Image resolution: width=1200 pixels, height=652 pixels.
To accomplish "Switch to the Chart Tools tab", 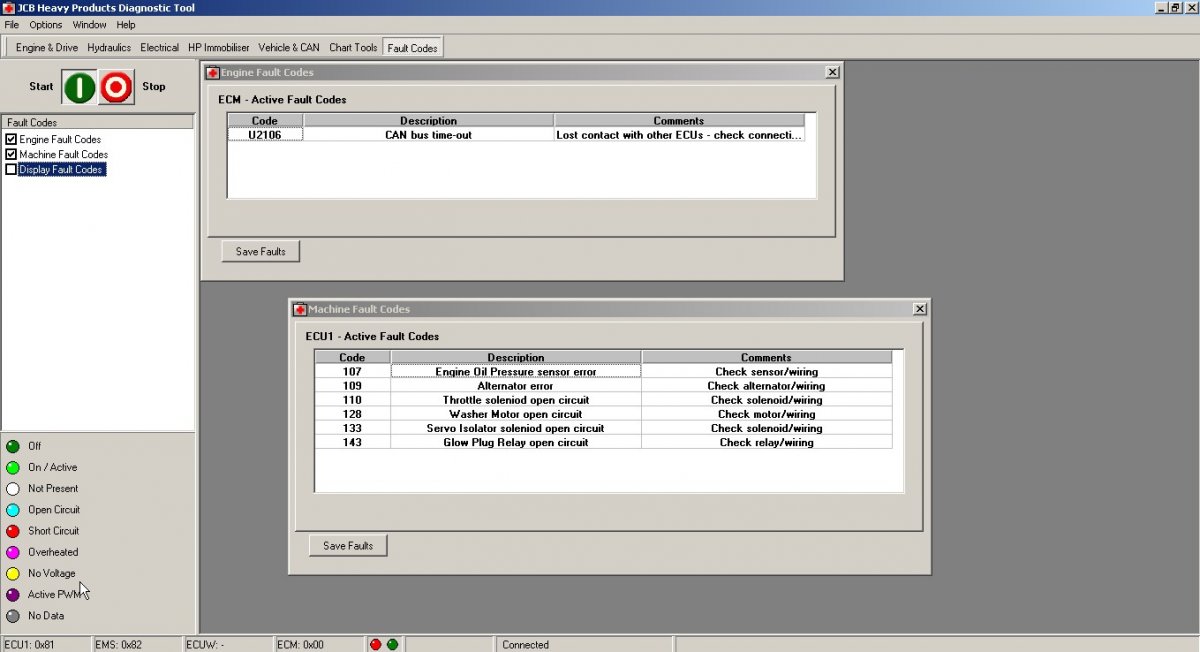I will 353,47.
